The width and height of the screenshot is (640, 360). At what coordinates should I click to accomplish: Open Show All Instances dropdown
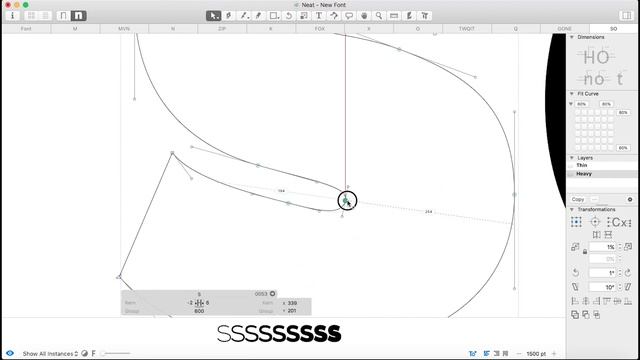pyautogui.click(x=50, y=353)
